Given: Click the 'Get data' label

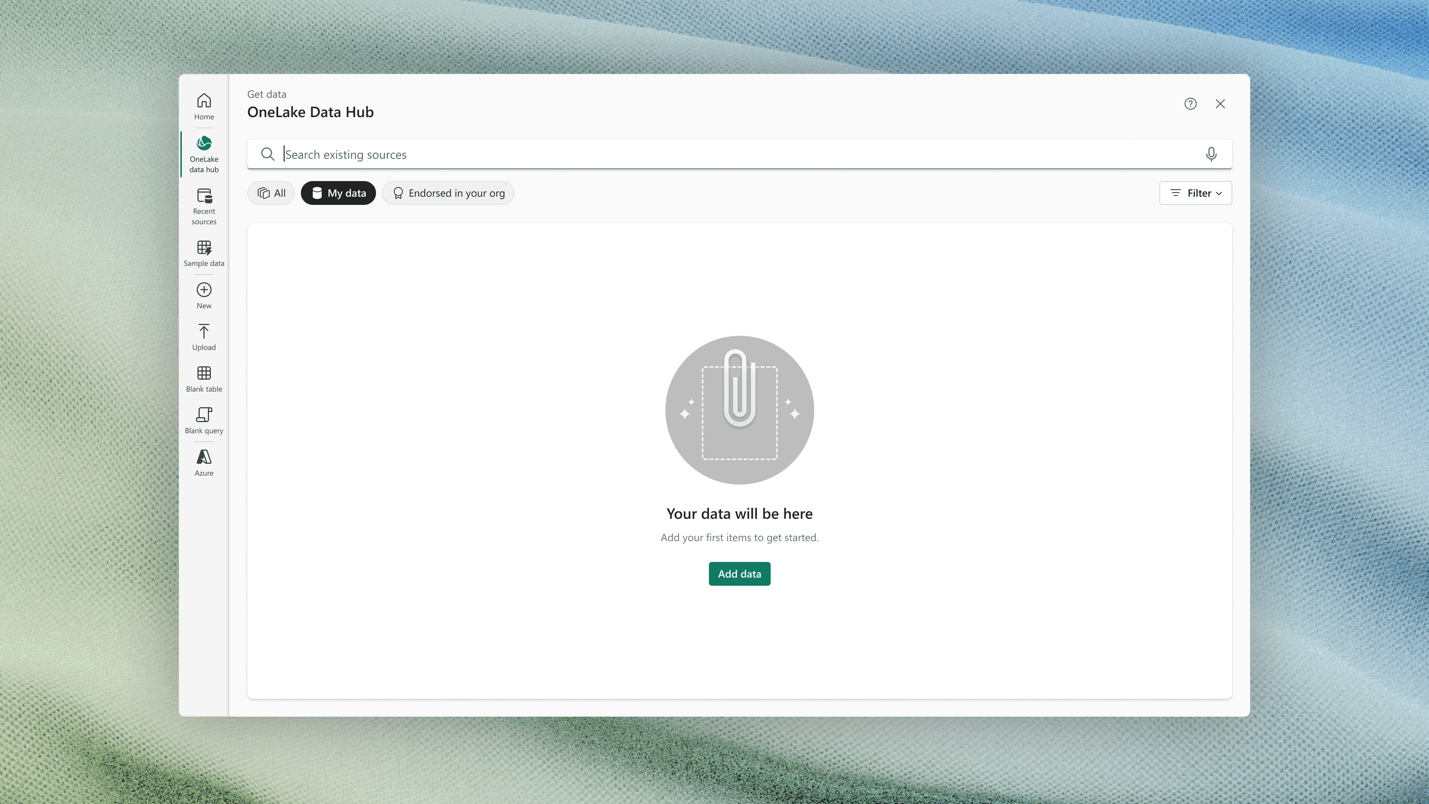Looking at the screenshot, I should pos(267,94).
